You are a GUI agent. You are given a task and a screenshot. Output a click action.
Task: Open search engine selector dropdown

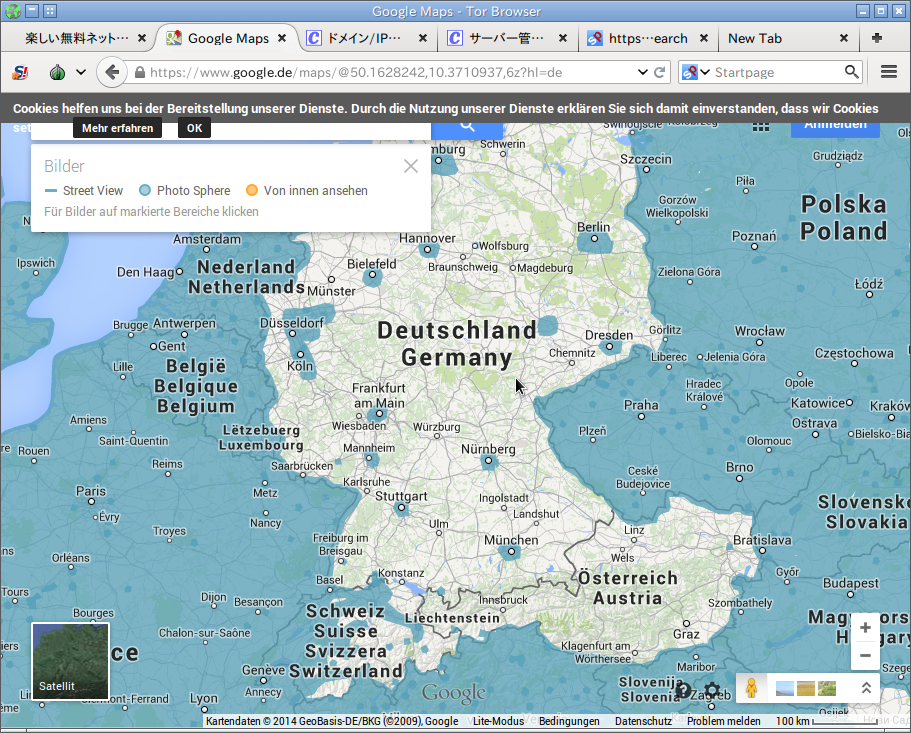coord(695,72)
